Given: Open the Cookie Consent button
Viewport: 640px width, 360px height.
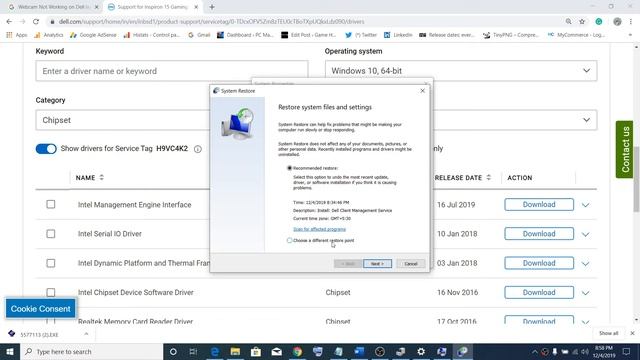Looking at the screenshot, I should point(40,309).
